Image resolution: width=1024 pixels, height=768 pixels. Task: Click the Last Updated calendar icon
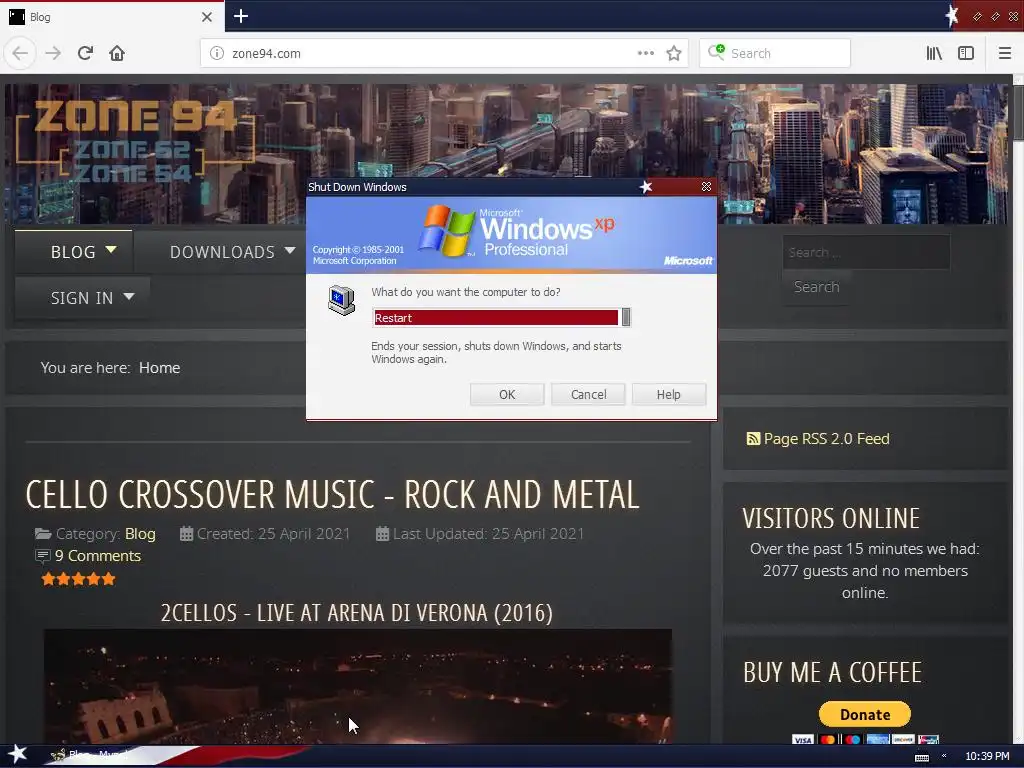pyautogui.click(x=383, y=534)
